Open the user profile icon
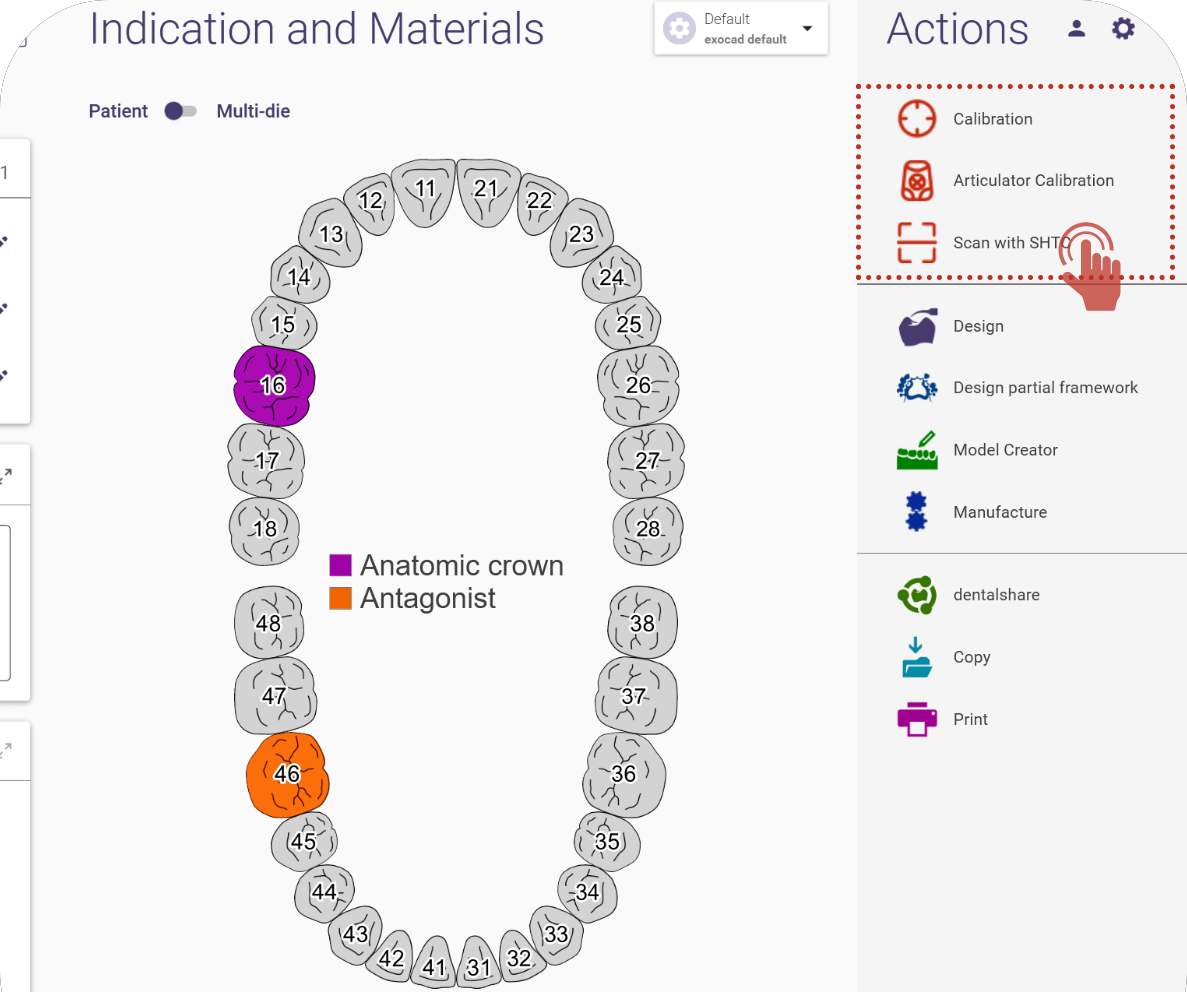 coord(1076,29)
